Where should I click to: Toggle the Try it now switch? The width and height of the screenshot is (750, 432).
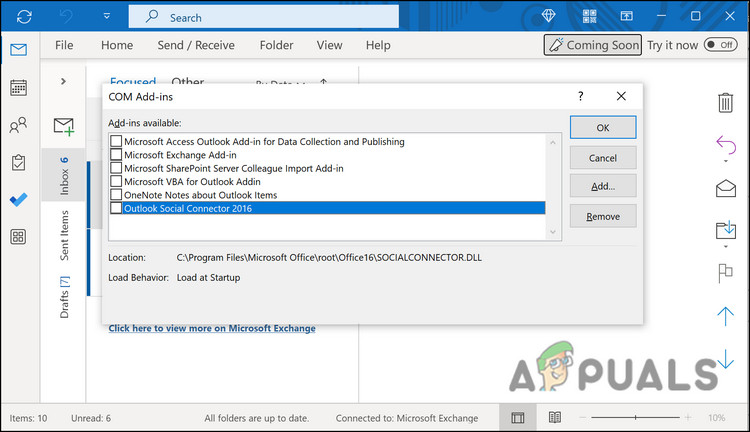(x=721, y=44)
